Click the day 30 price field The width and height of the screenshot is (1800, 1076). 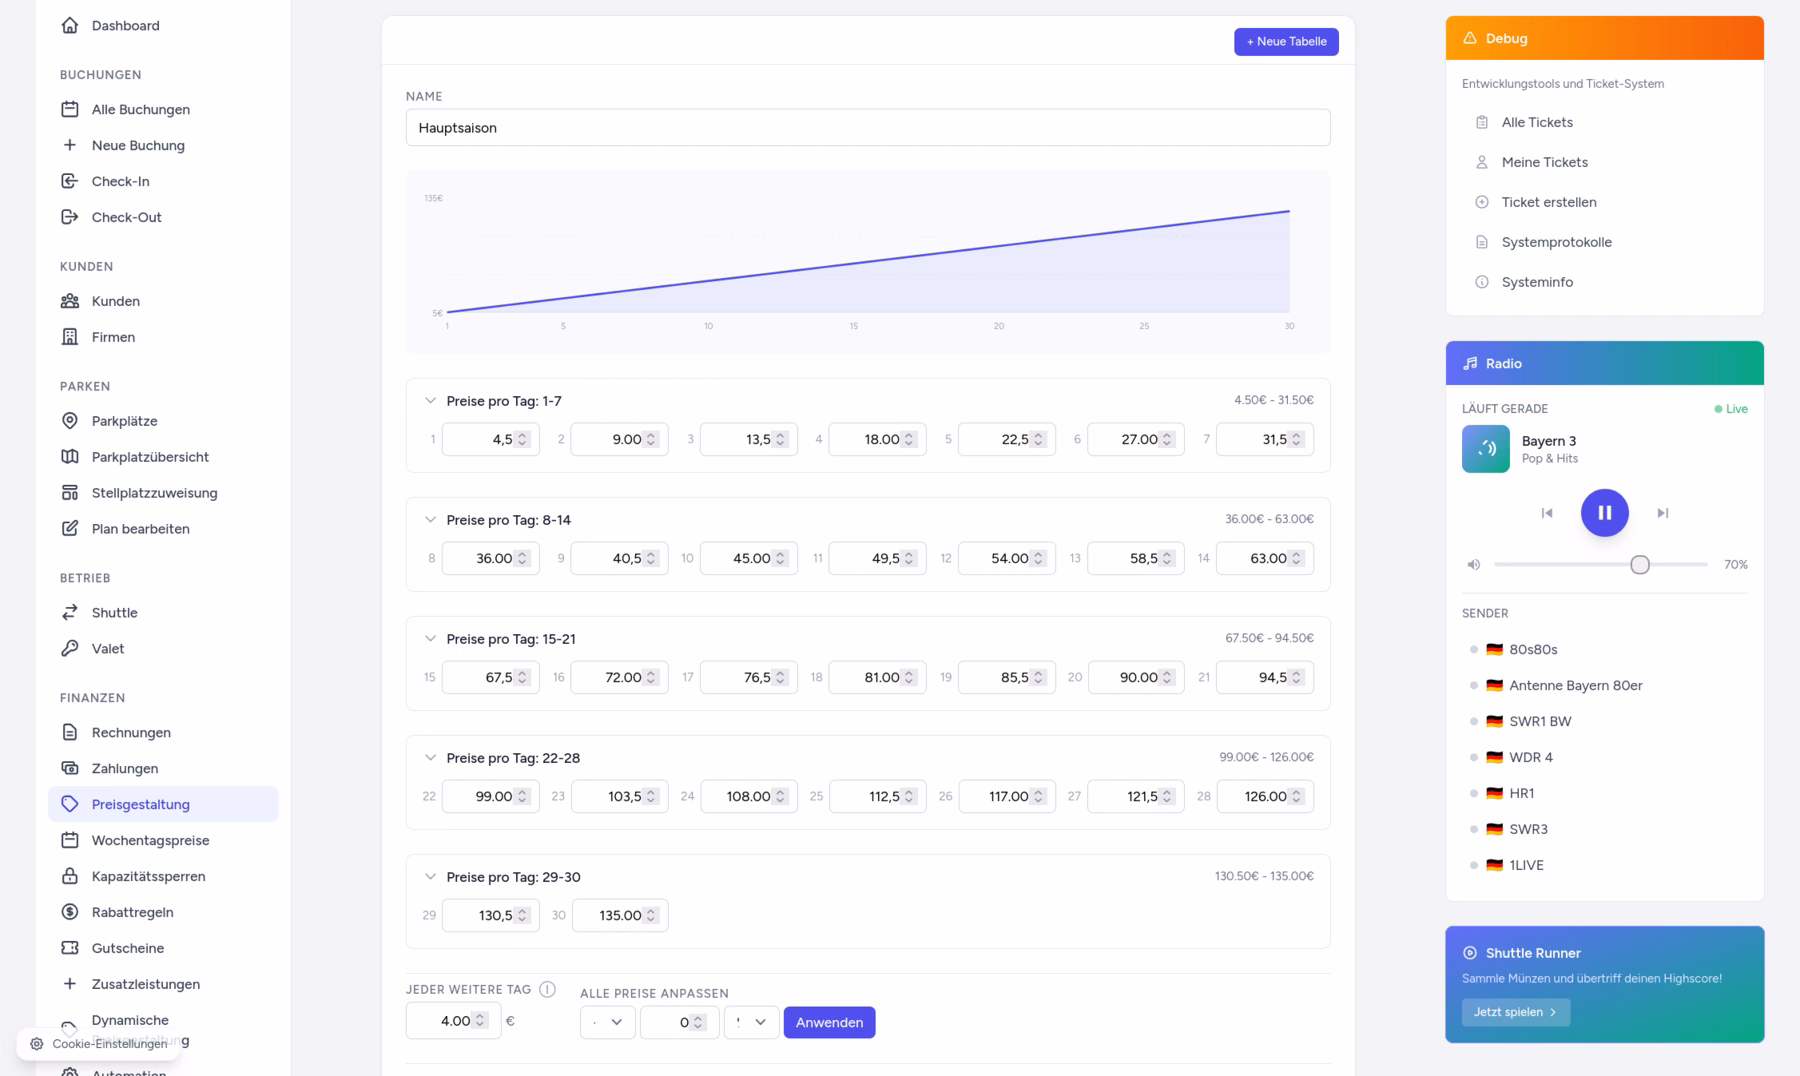(x=620, y=916)
